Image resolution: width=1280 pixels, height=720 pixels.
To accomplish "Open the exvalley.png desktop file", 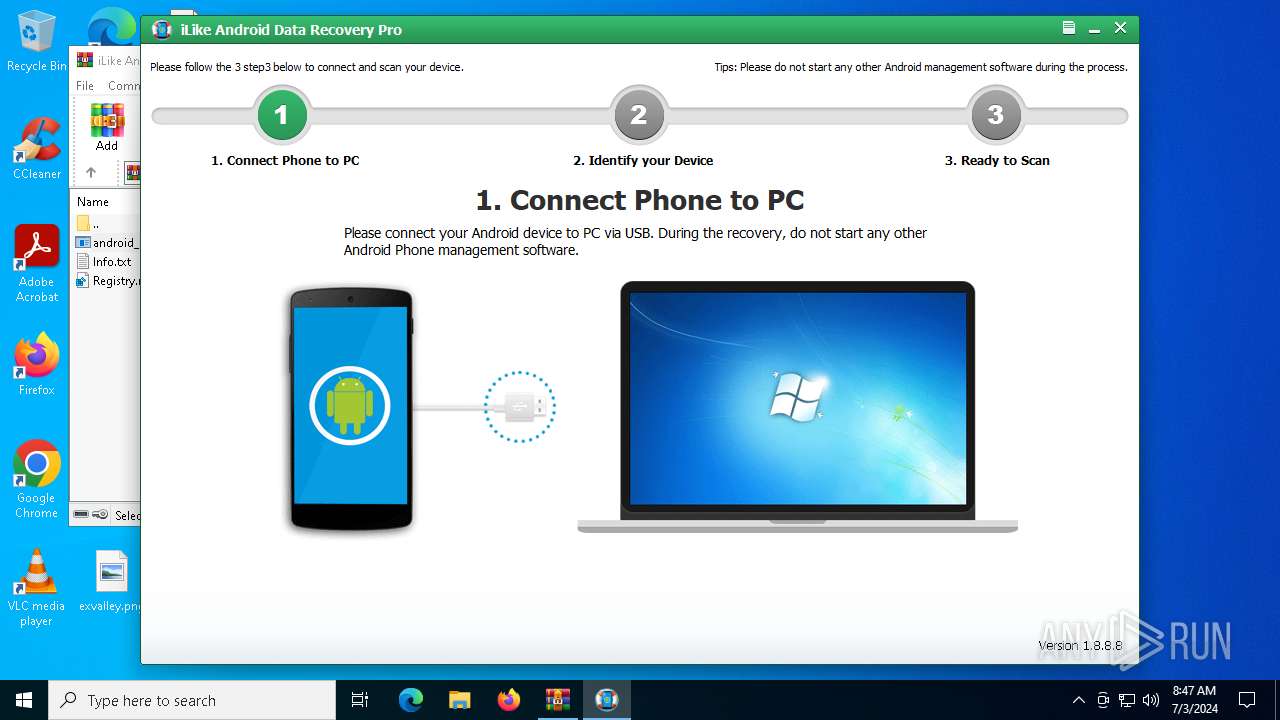I will [111, 581].
